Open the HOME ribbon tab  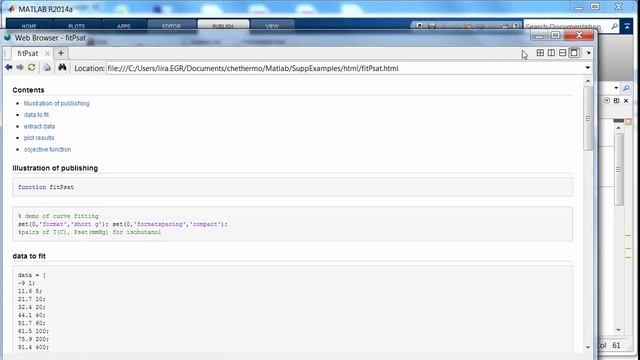click(x=29, y=26)
